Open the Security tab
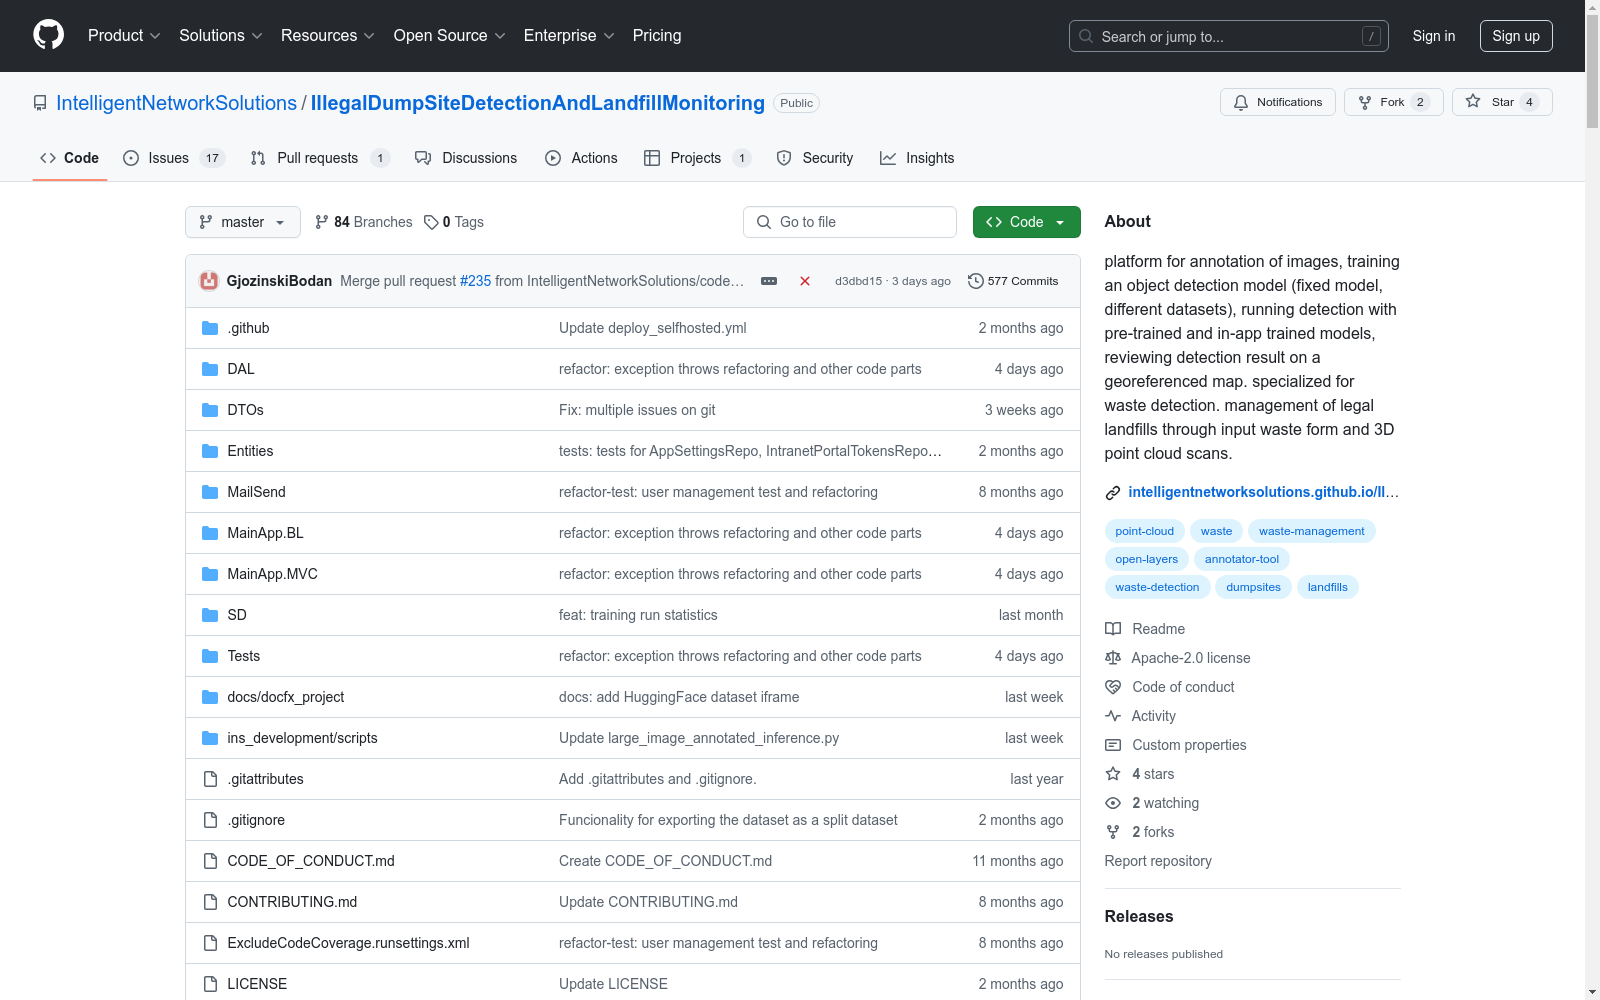The image size is (1600, 1000). (x=815, y=158)
